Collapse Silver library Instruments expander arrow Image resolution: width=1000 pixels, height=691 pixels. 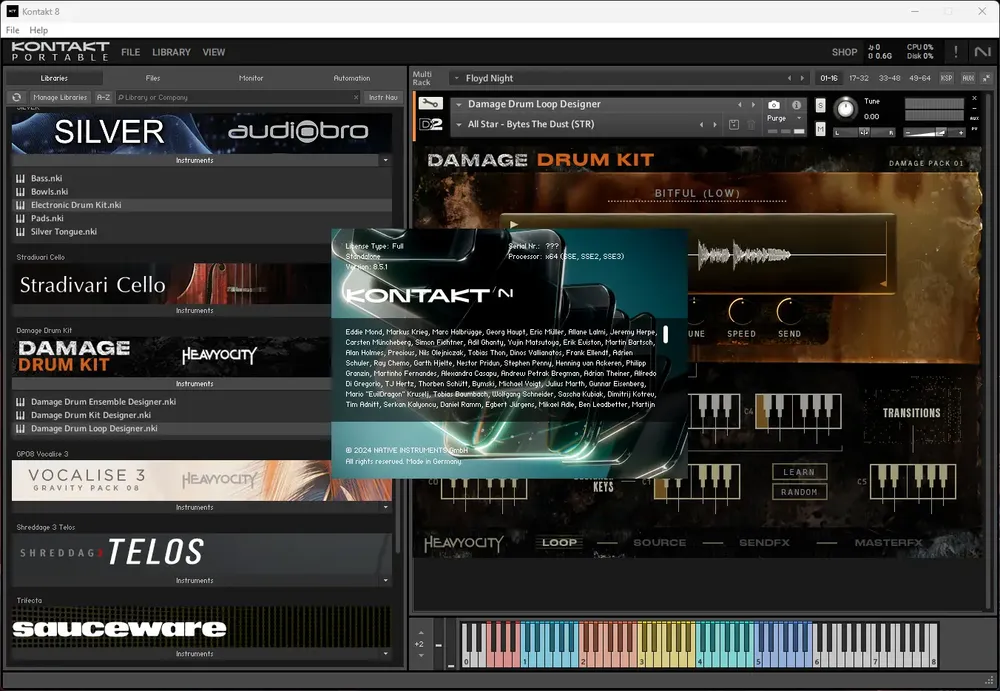(385, 160)
